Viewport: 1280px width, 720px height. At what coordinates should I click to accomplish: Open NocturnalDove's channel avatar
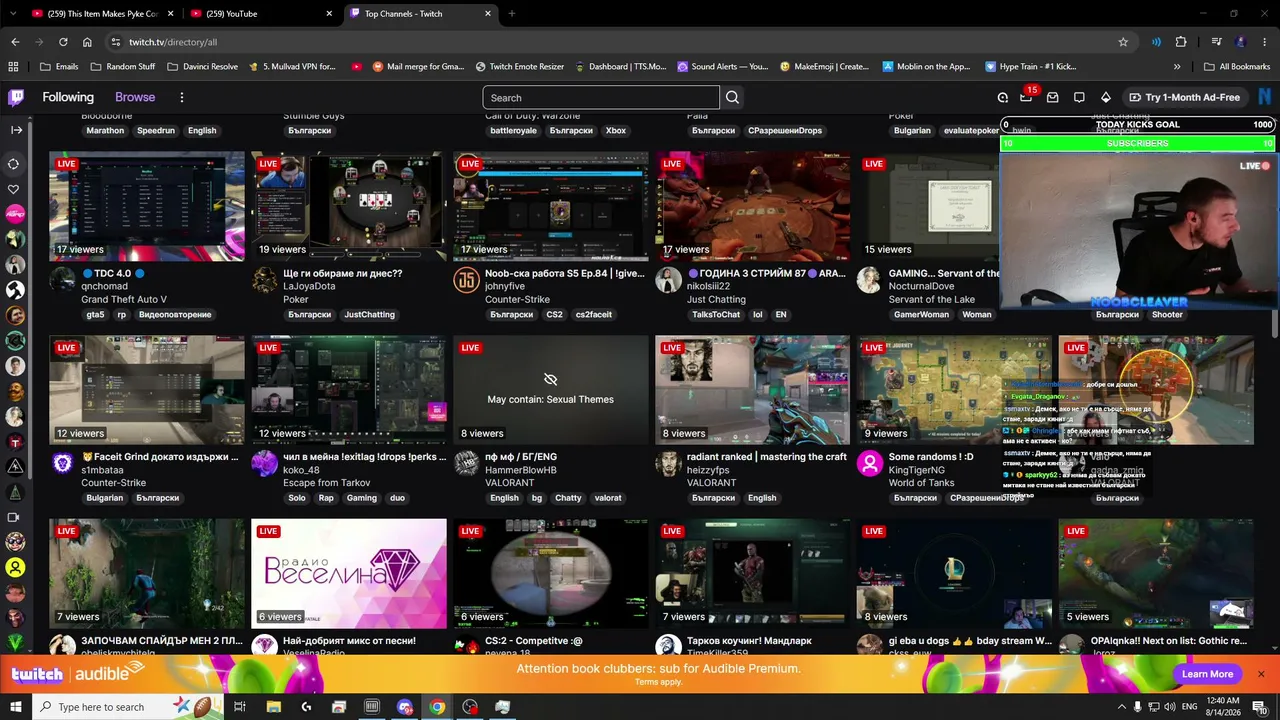coord(870,280)
